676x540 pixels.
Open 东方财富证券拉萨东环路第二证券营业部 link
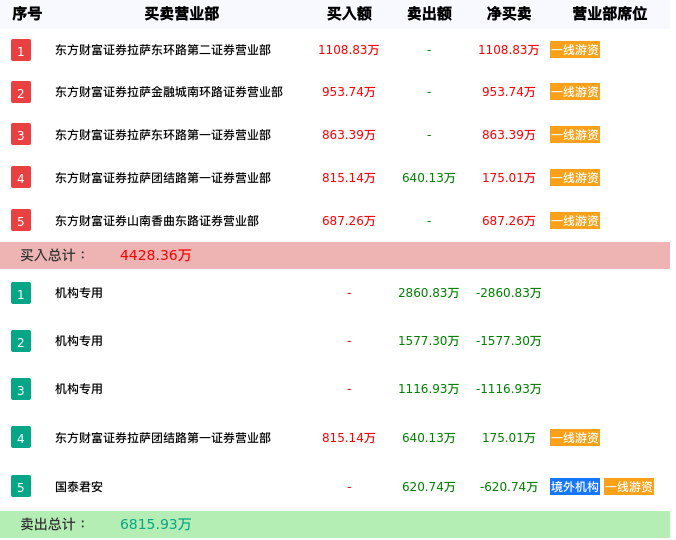point(163,50)
